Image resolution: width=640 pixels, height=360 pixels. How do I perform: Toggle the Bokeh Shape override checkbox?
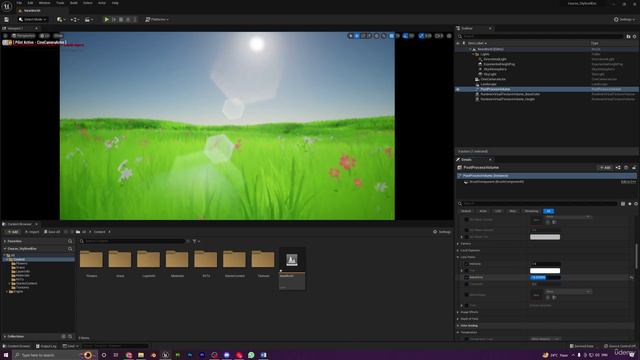[466, 295]
